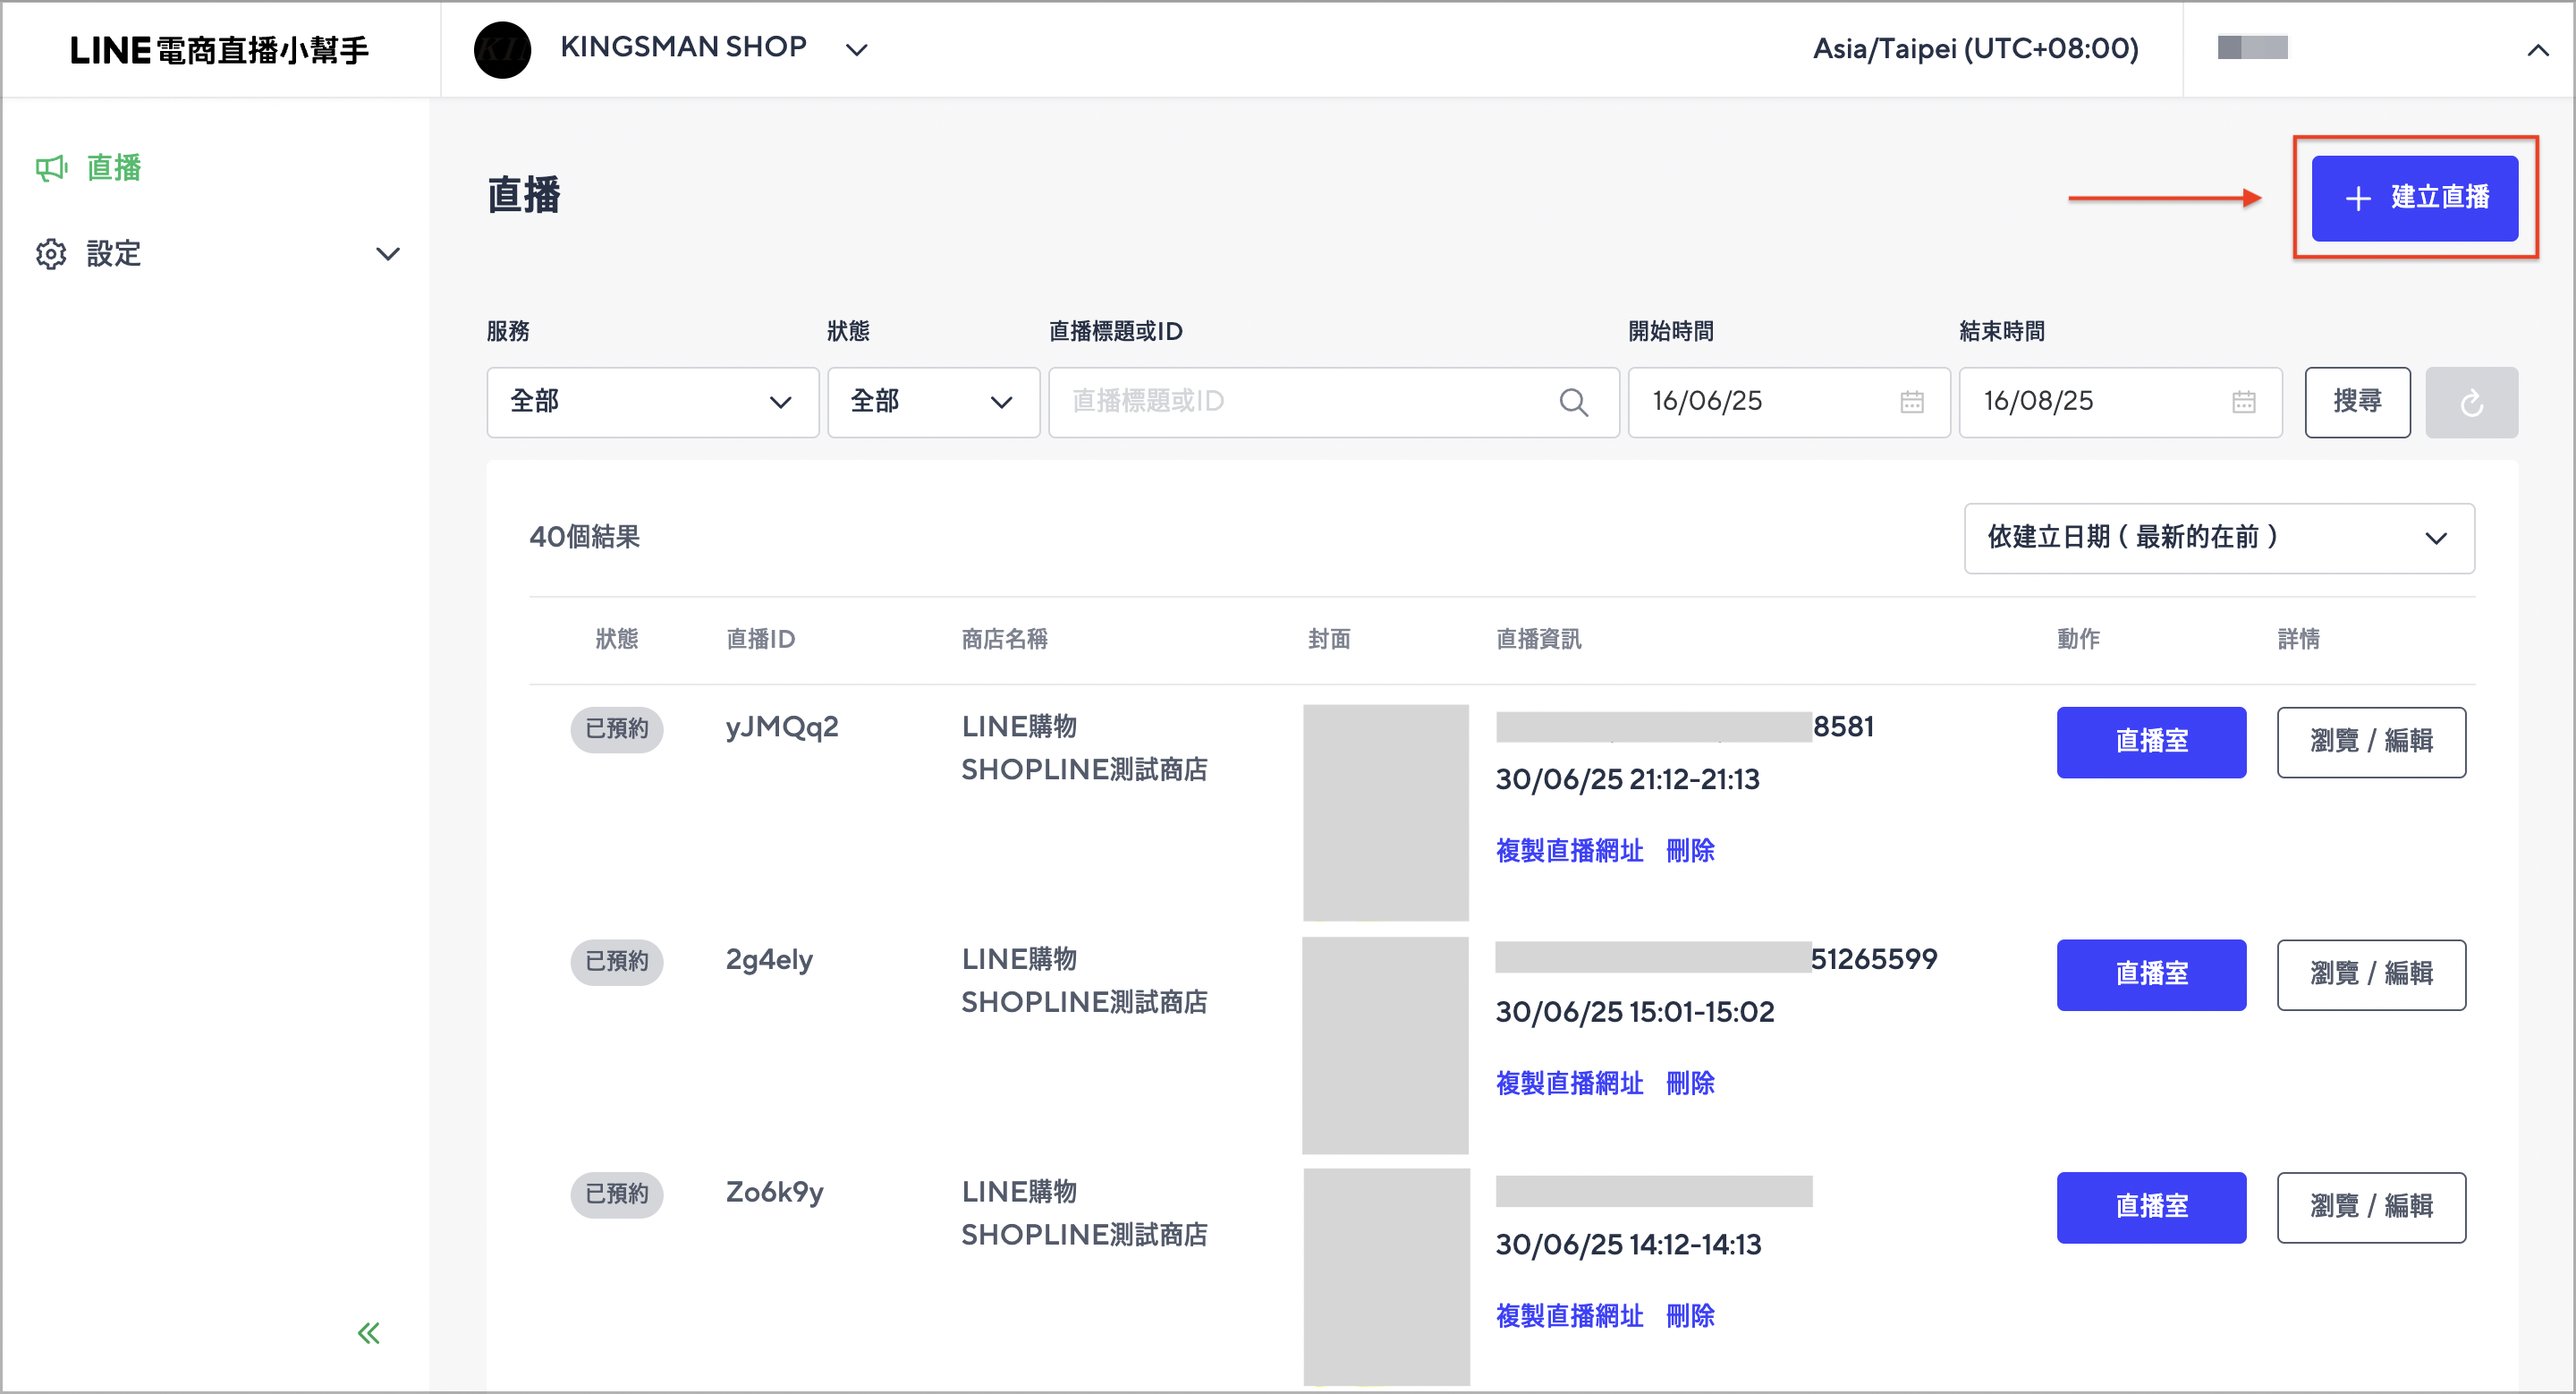
Task: Open the 依建立日期 sort order dropdown
Action: pyautogui.click(x=2219, y=538)
